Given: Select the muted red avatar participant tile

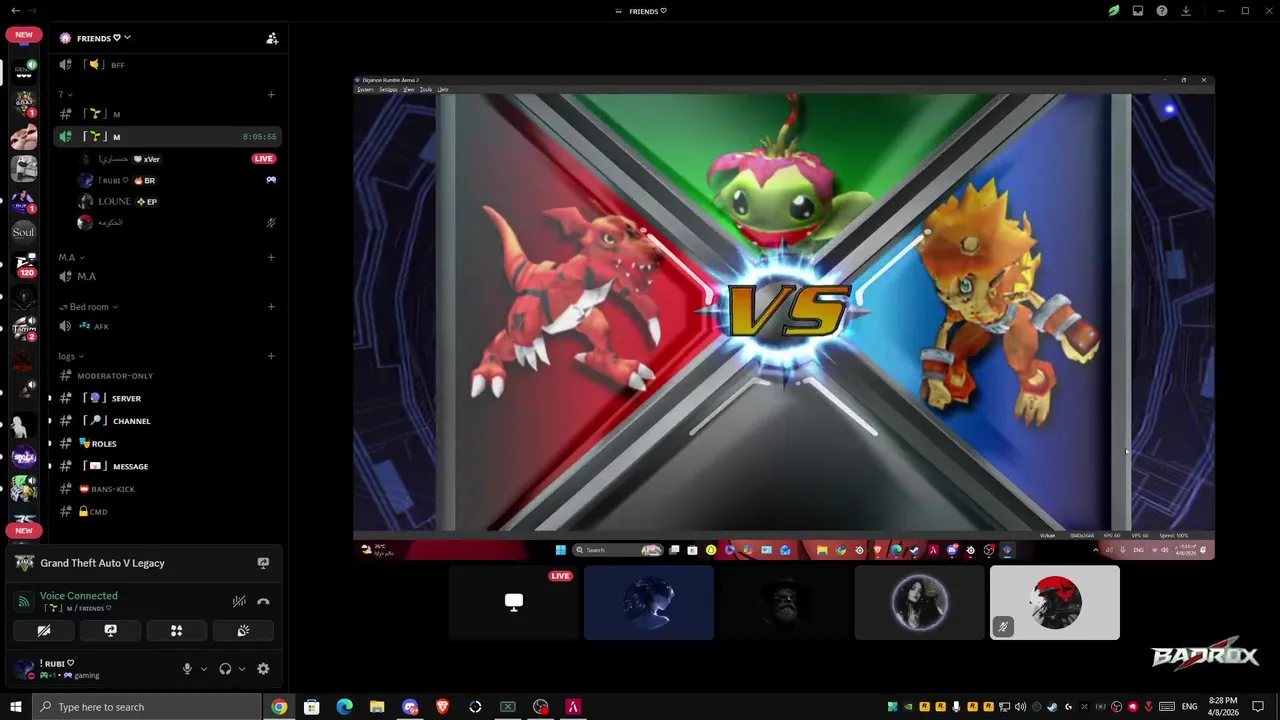Looking at the screenshot, I should click(x=1055, y=602).
